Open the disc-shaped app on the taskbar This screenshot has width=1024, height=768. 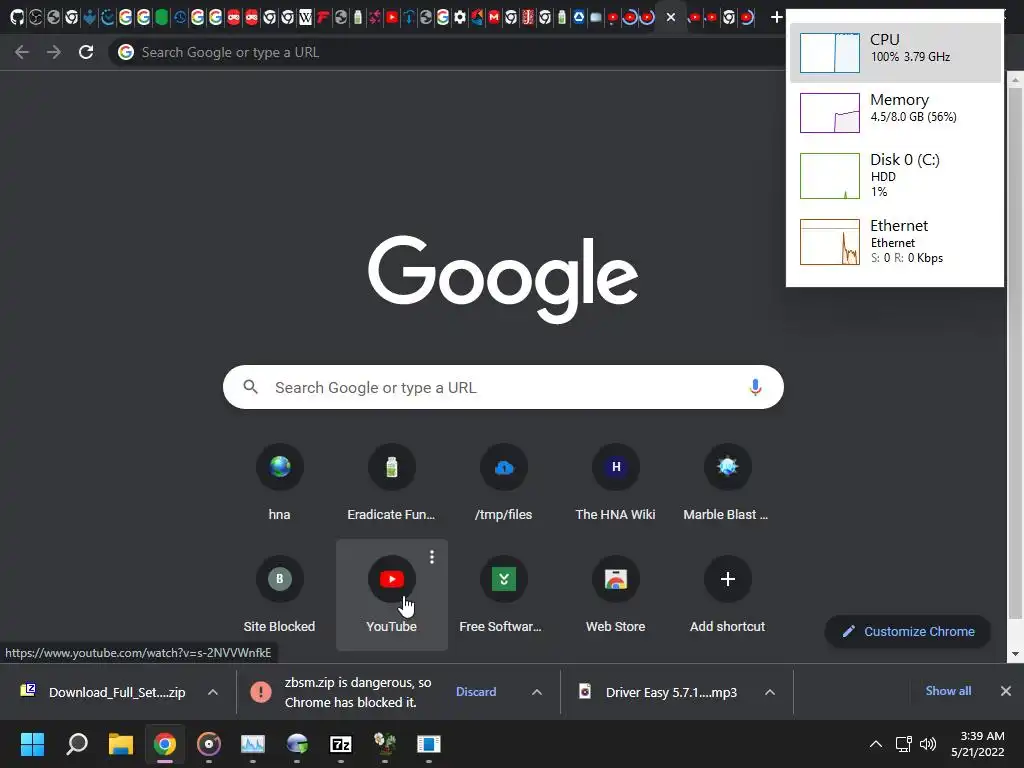[209, 744]
